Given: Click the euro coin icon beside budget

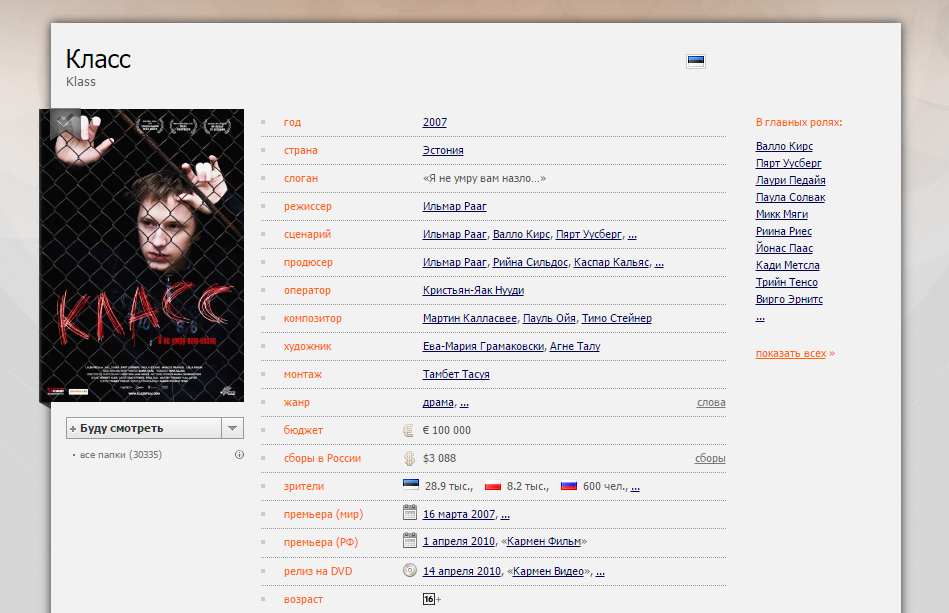Looking at the screenshot, I should pos(408,431).
